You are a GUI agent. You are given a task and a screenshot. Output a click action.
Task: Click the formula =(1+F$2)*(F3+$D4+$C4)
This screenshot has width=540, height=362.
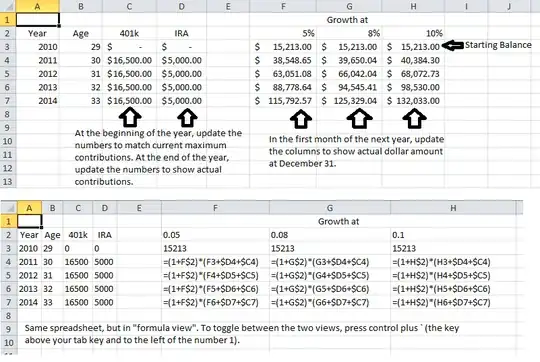[x=215, y=262]
